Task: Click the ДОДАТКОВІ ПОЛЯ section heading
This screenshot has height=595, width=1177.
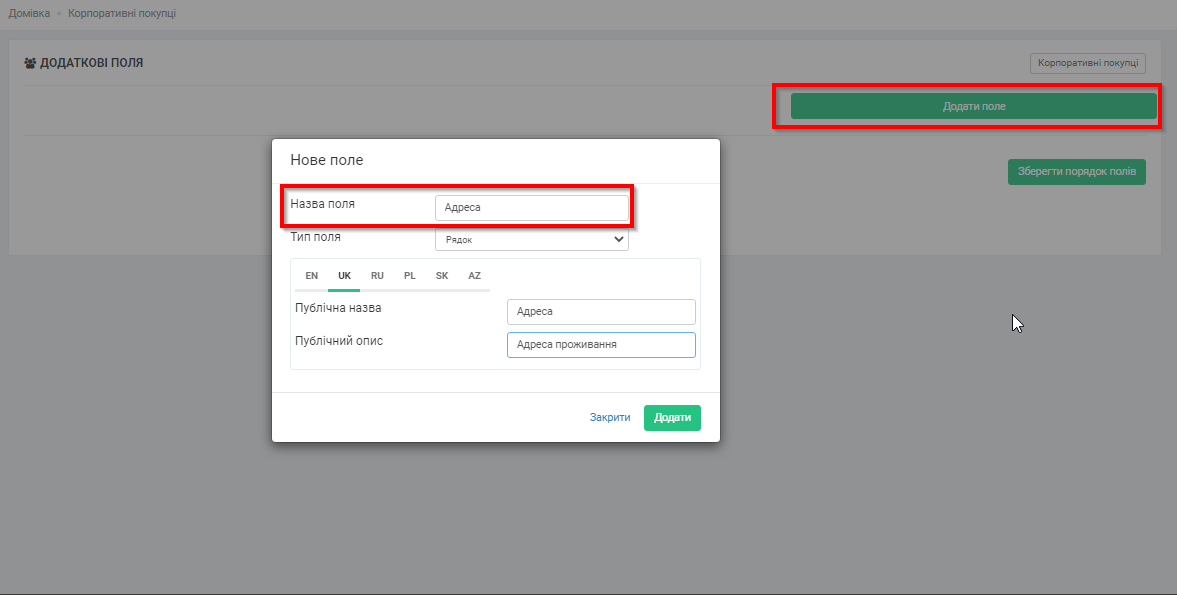Action: (x=91, y=63)
